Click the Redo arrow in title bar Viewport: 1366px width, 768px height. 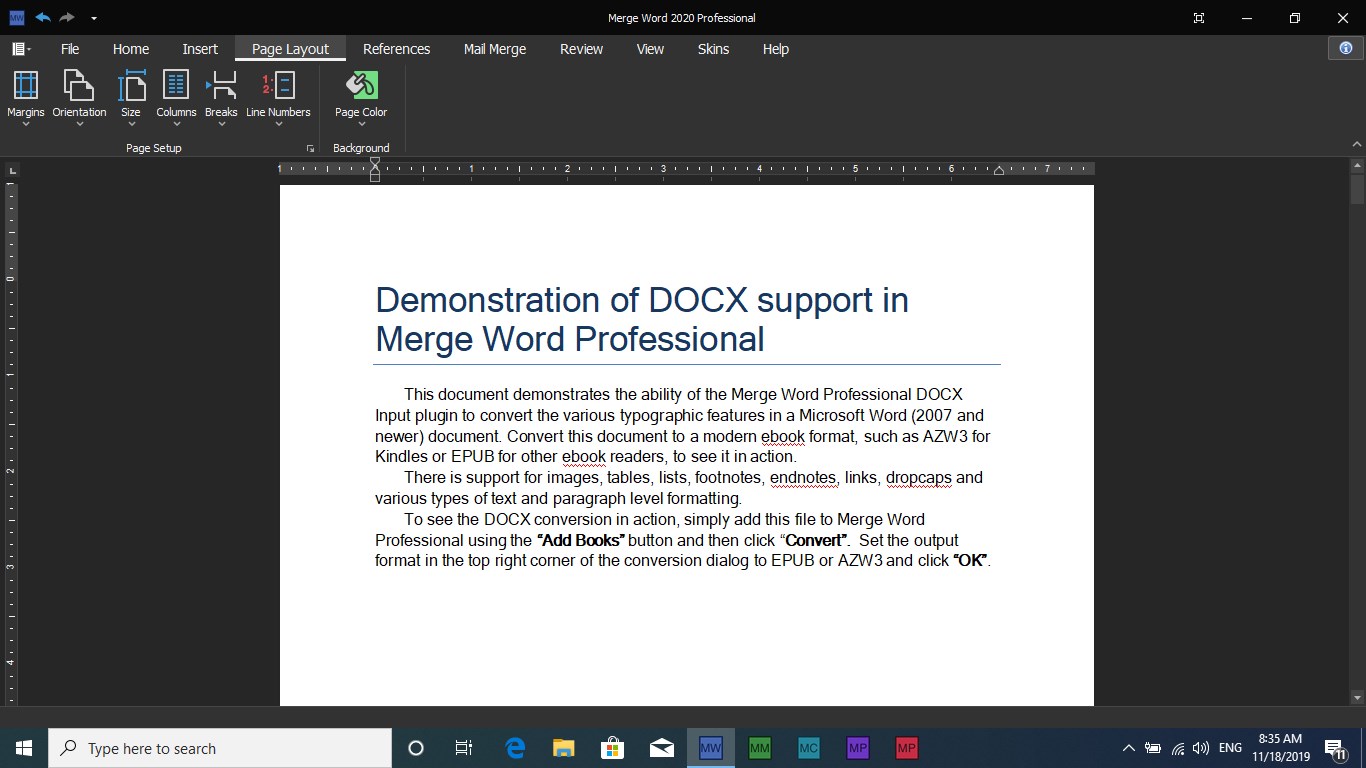[x=67, y=17]
